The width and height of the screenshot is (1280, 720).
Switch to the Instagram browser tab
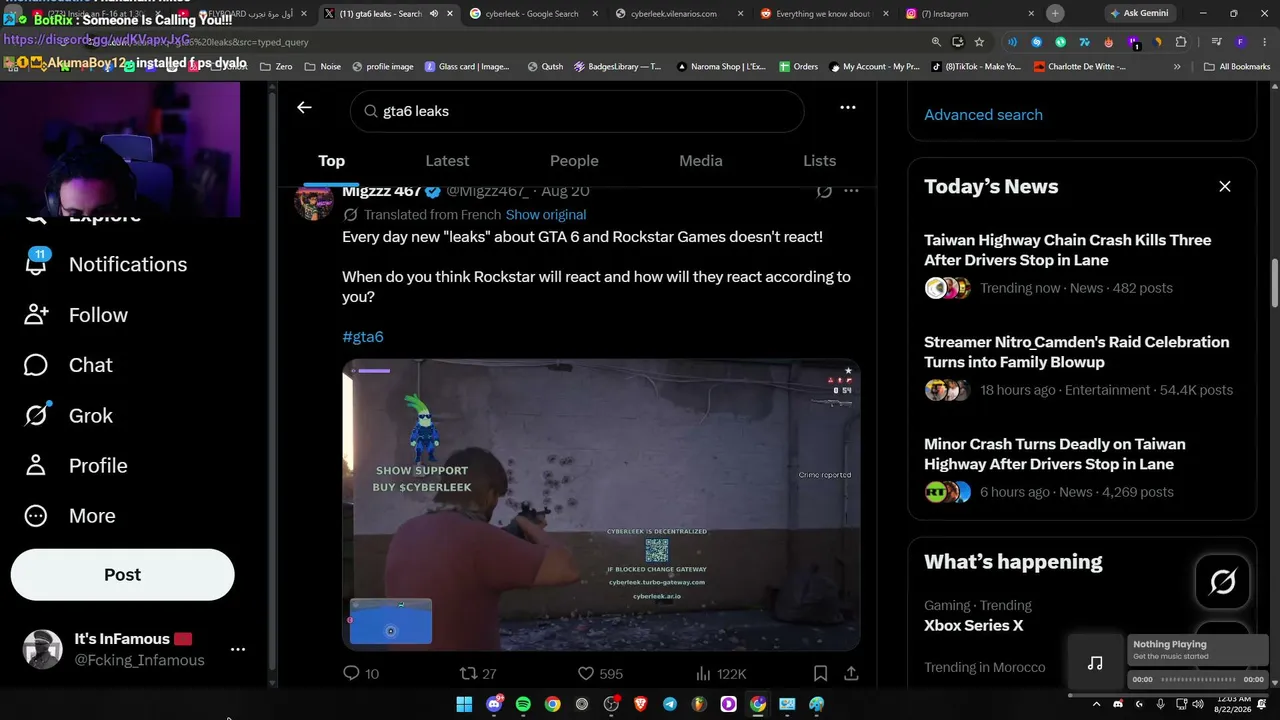[969, 14]
